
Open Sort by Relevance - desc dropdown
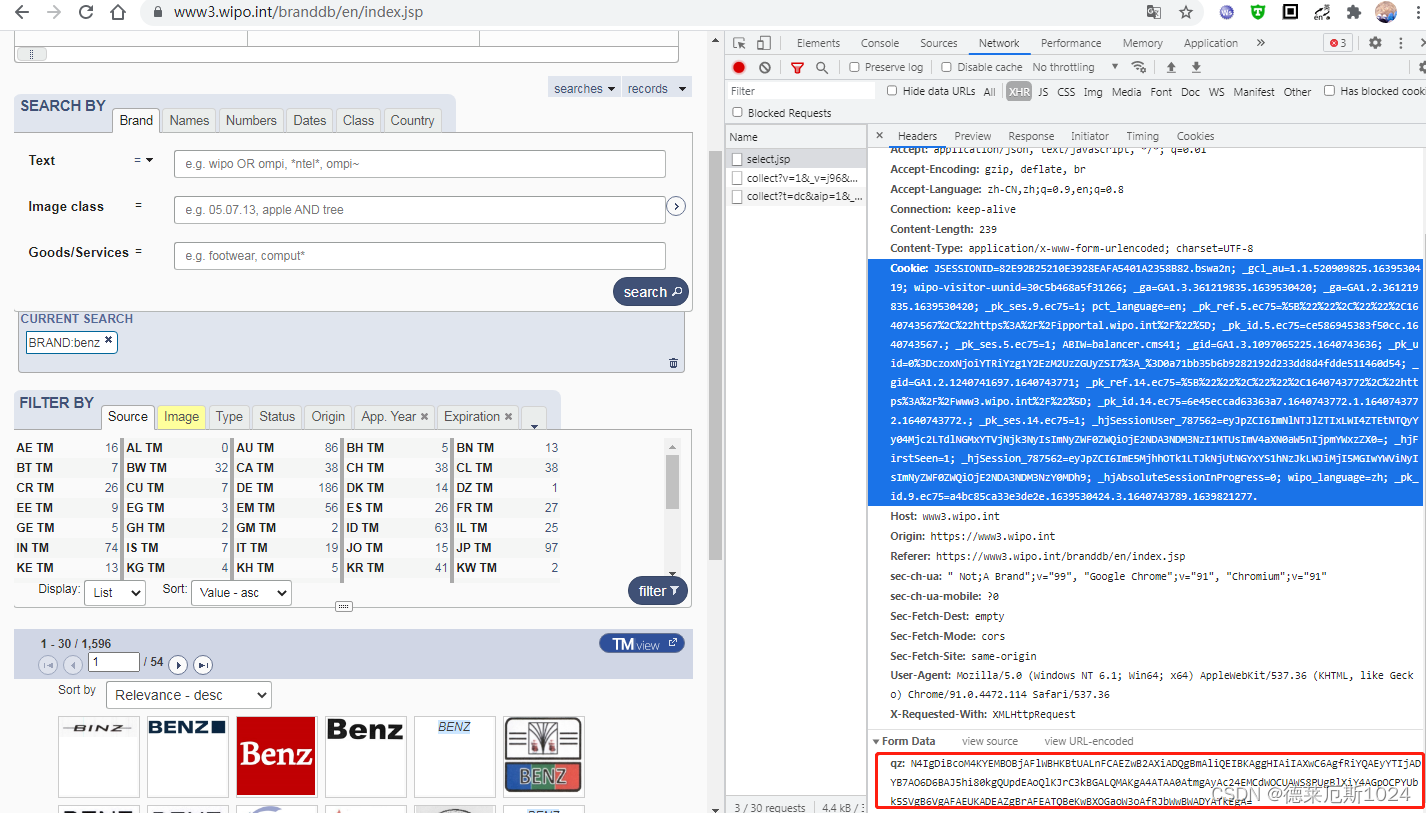point(189,695)
